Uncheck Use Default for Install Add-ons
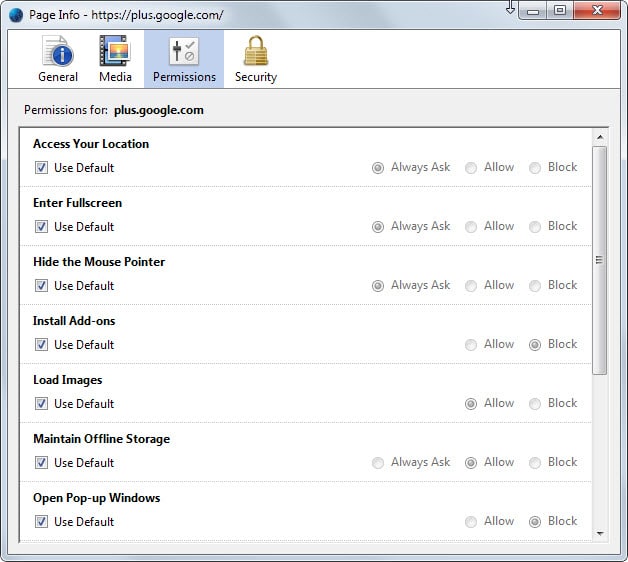Screen dimensions: 628x562 41,344
